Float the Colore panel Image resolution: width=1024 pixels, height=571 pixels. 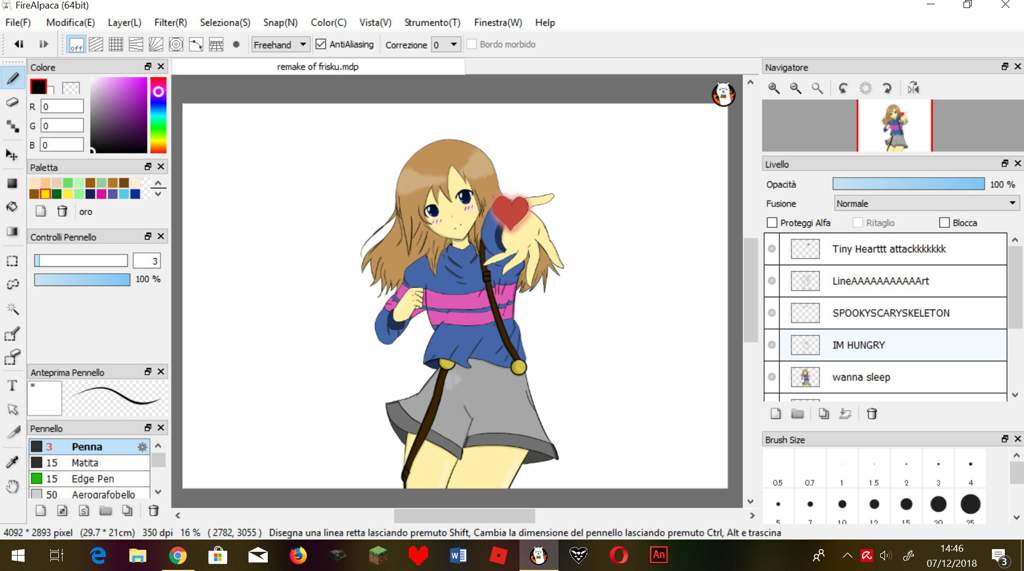pyautogui.click(x=148, y=67)
